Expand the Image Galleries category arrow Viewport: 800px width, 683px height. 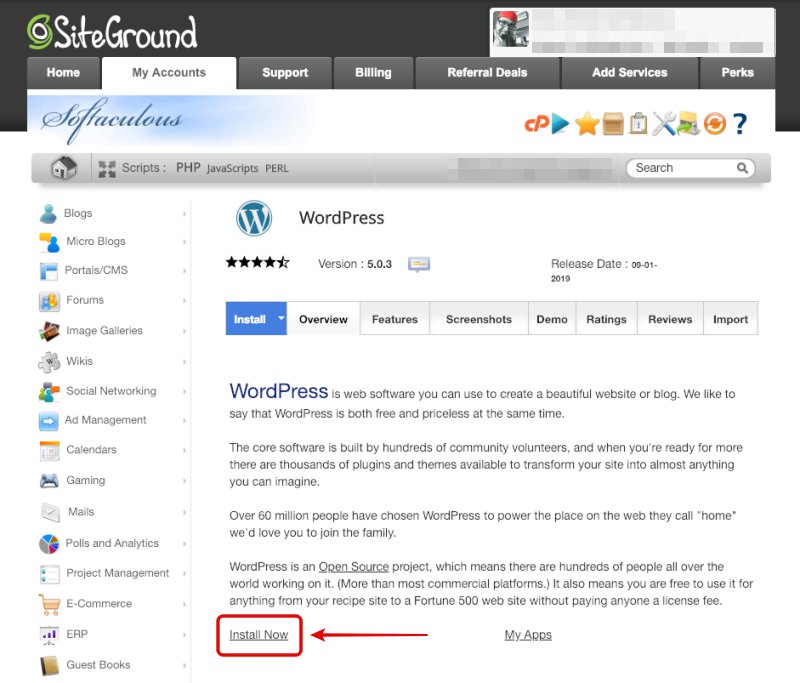(x=184, y=331)
